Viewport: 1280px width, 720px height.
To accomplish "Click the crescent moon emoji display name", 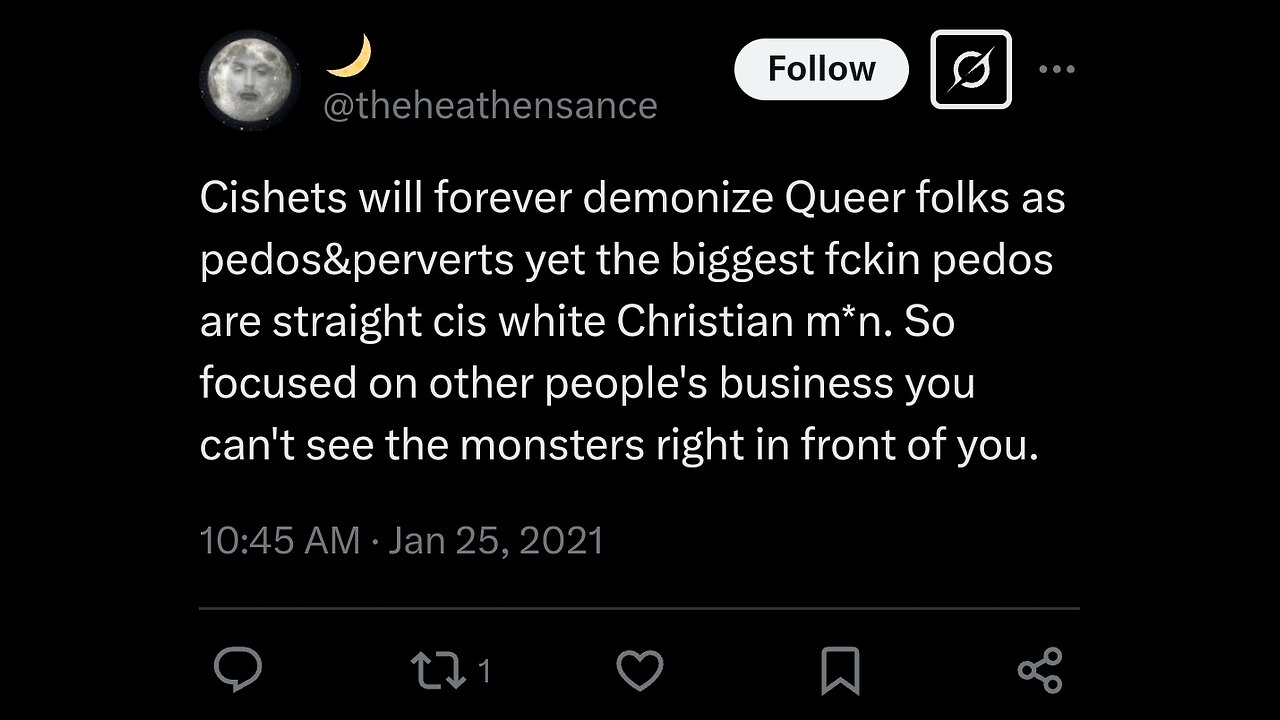I will (x=349, y=55).
